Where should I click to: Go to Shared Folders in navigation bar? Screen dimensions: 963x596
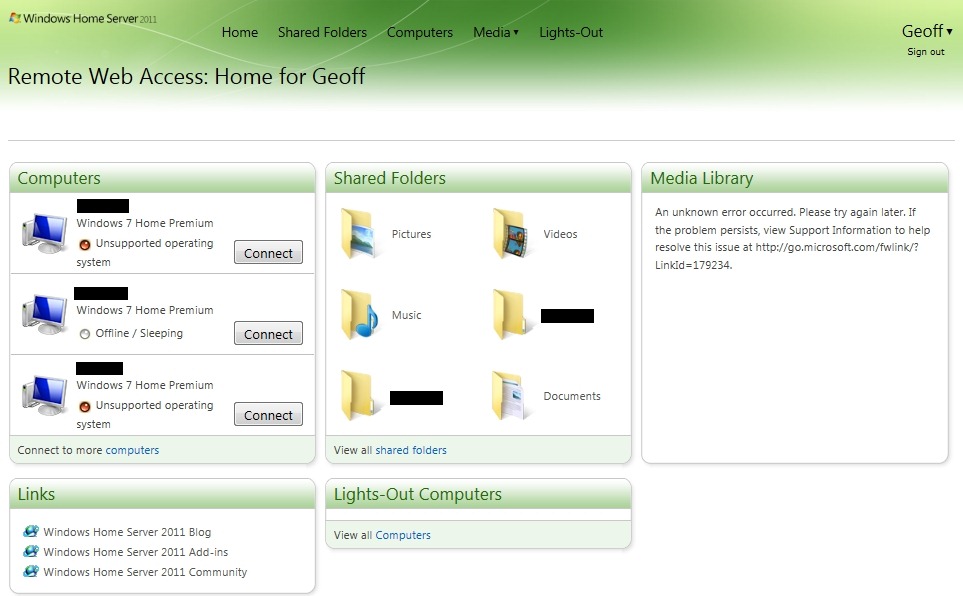pyautogui.click(x=322, y=32)
